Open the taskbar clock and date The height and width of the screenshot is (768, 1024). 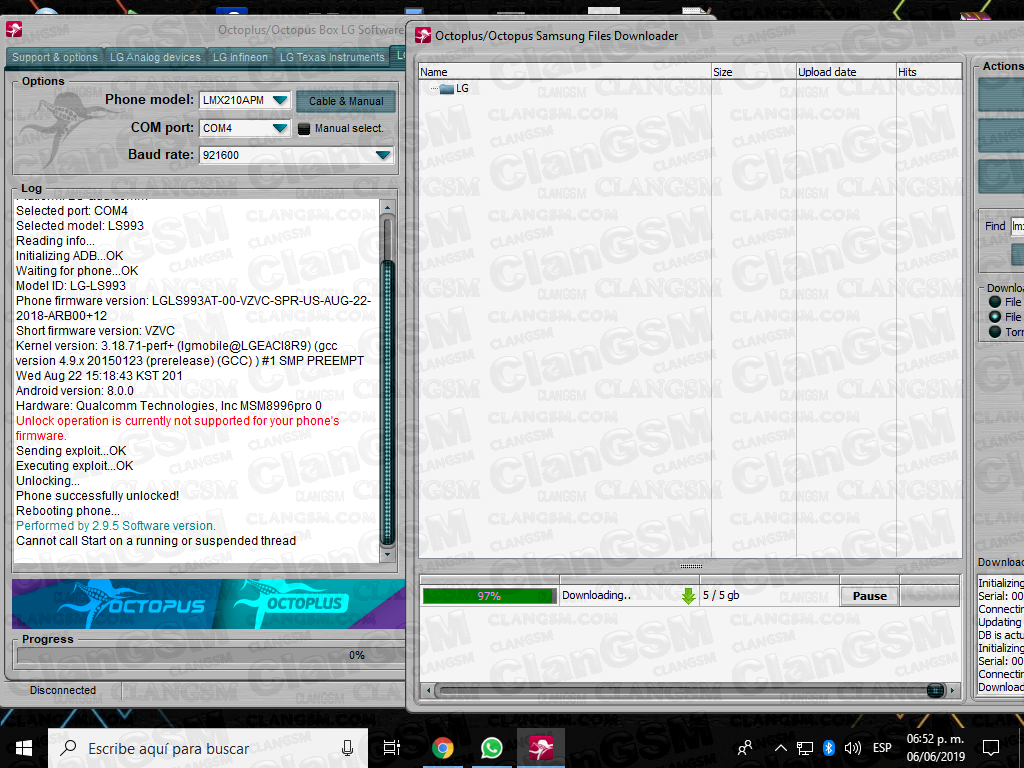click(x=935, y=748)
